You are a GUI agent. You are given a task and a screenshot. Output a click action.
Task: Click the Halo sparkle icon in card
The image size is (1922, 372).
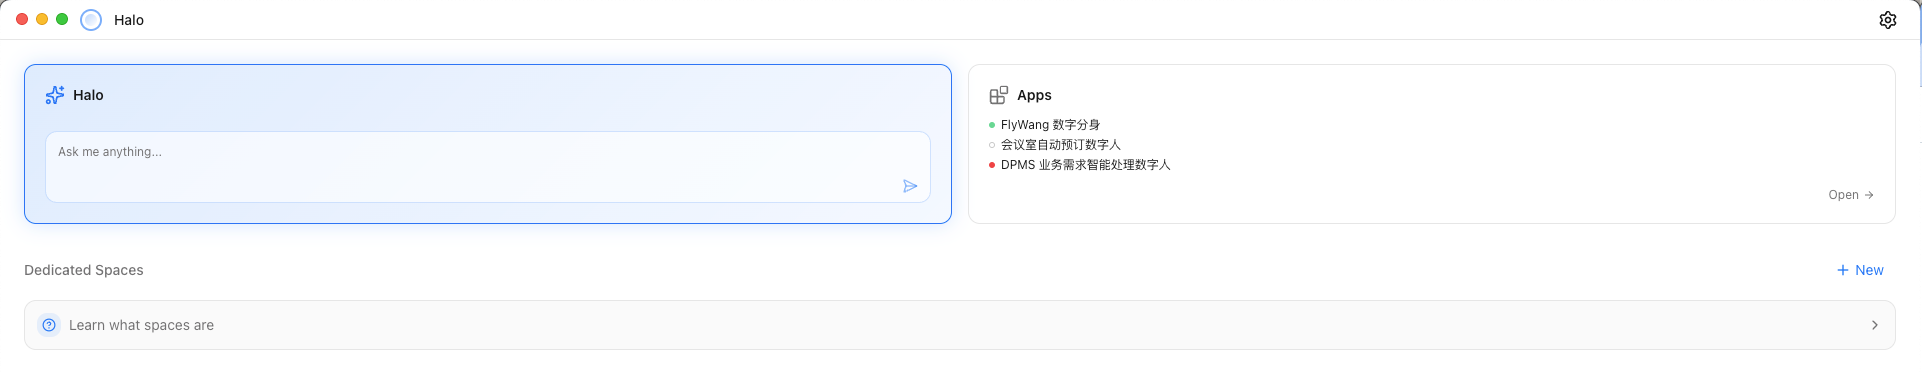(x=55, y=95)
